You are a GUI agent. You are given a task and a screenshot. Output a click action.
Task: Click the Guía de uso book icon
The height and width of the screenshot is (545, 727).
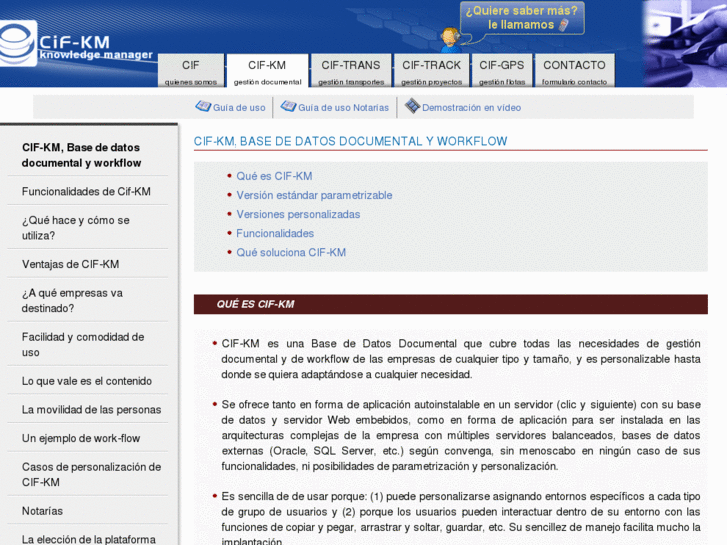coord(203,106)
